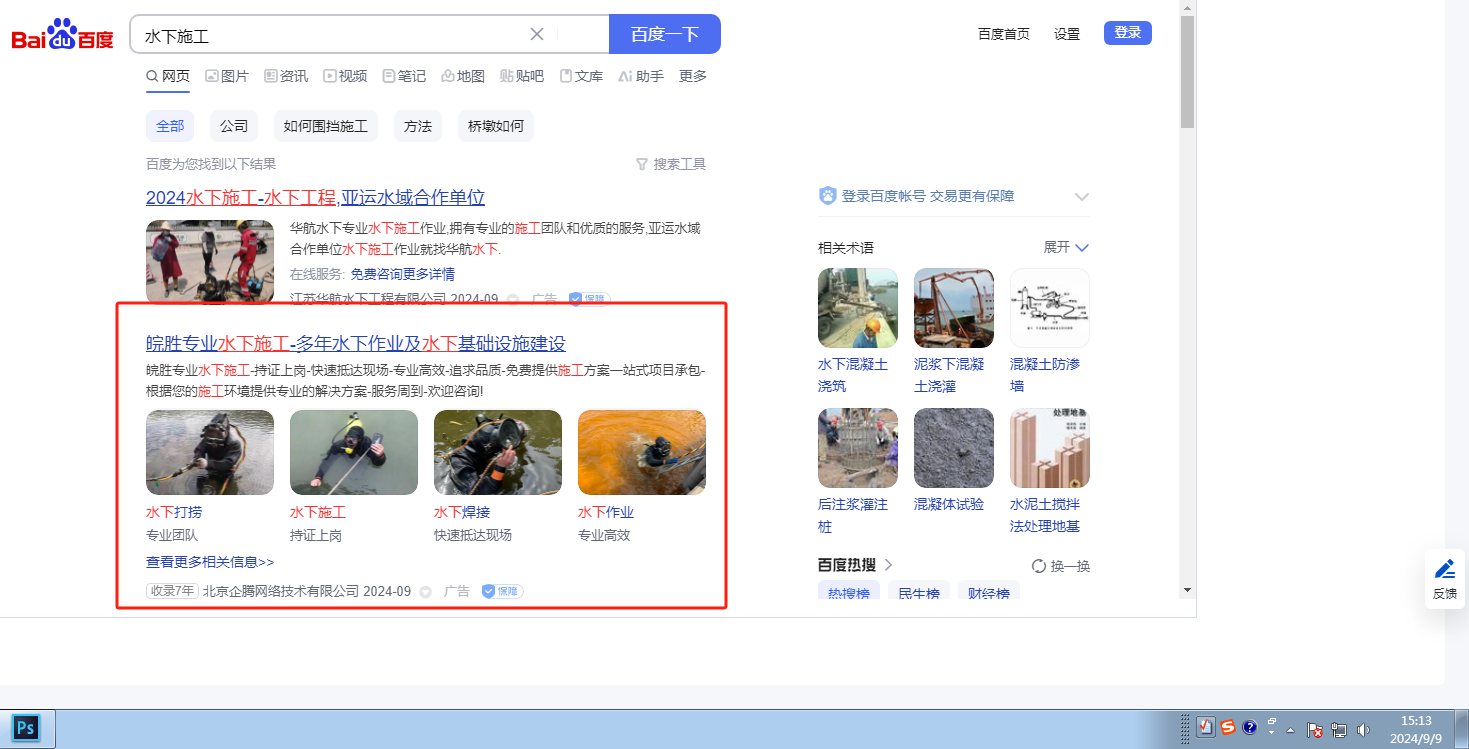Click the refresh icon next to 换一换
The image size is (1469, 749).
(x=1039, y=566)
